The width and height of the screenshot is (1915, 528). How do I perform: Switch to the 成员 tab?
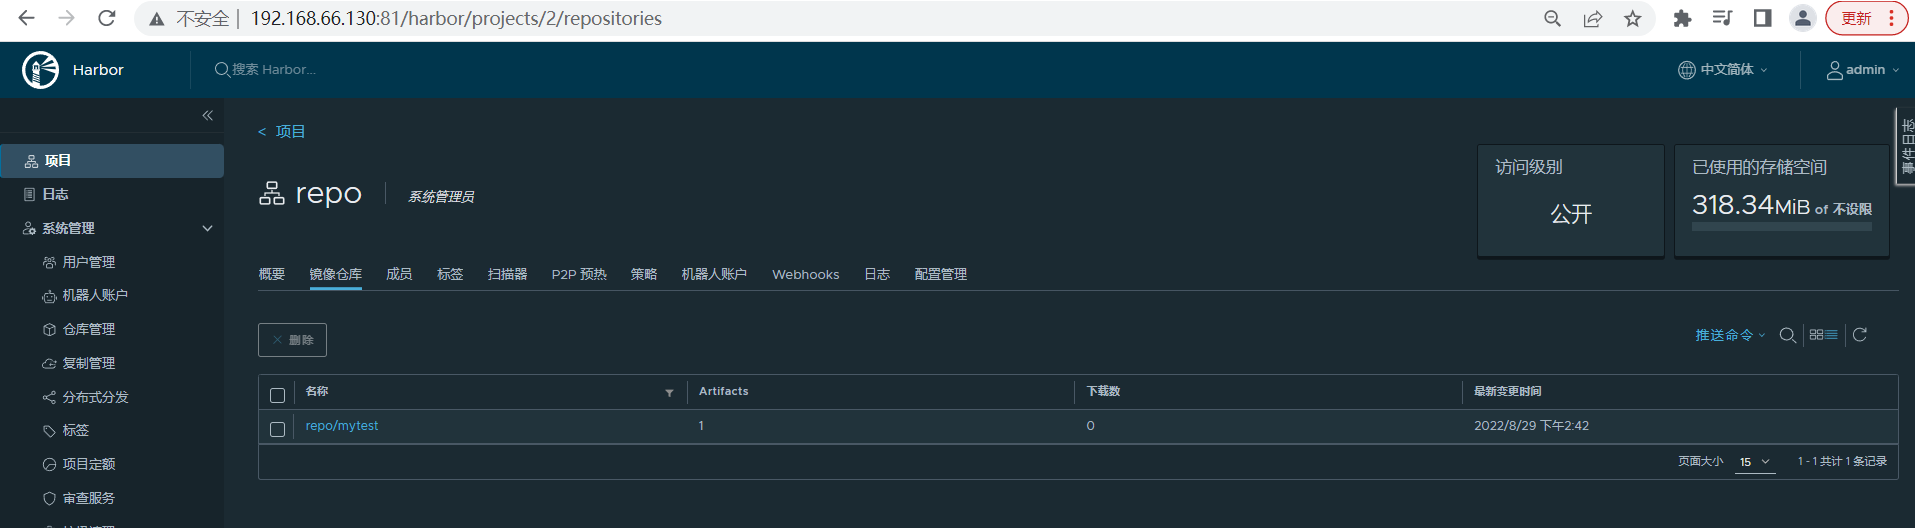[399, 274]
